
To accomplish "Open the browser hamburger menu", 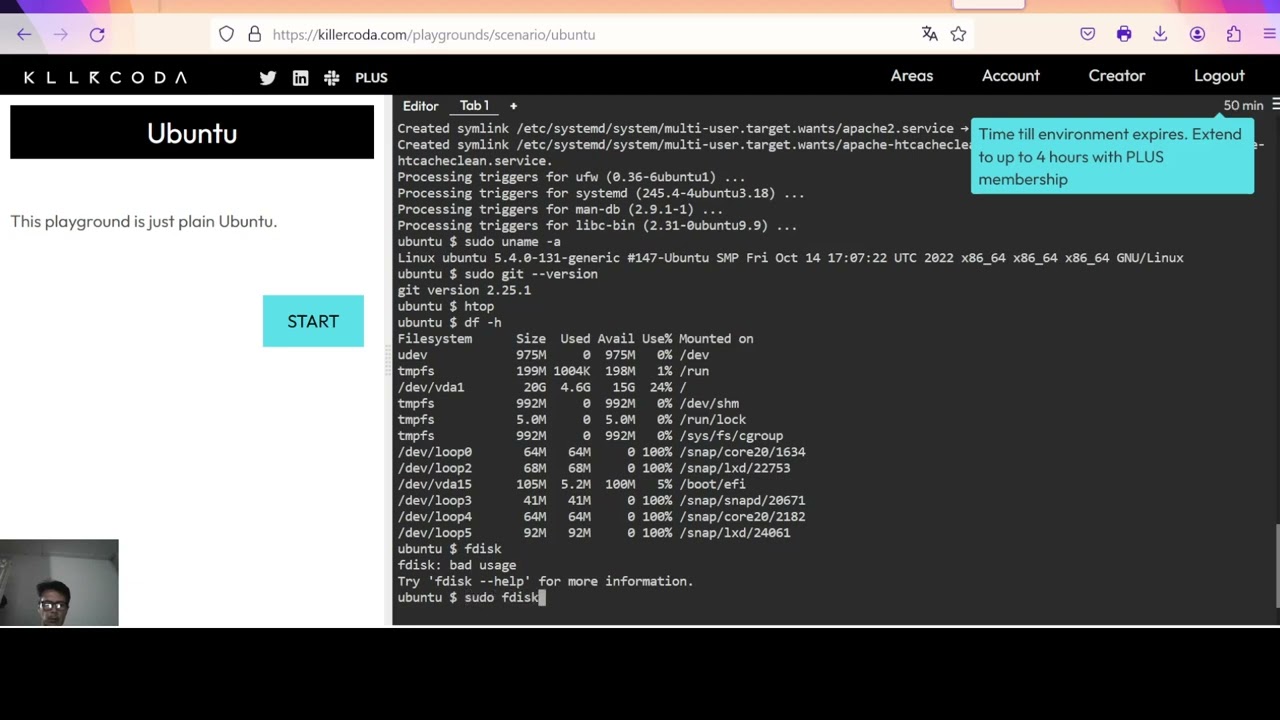I will (x=1269, y=34).
